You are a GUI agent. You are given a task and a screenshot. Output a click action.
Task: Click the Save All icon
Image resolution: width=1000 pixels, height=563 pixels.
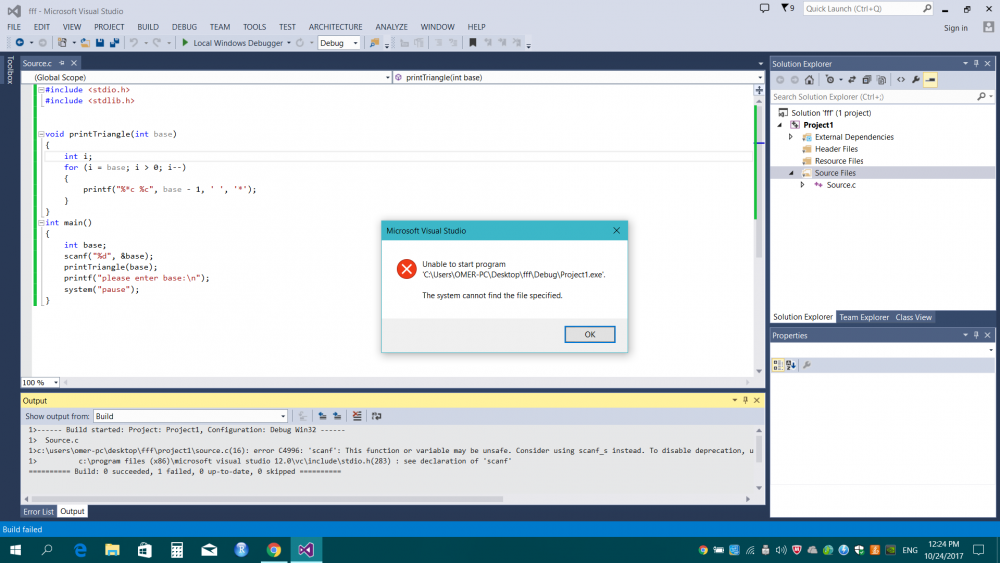tap(115, 43)
